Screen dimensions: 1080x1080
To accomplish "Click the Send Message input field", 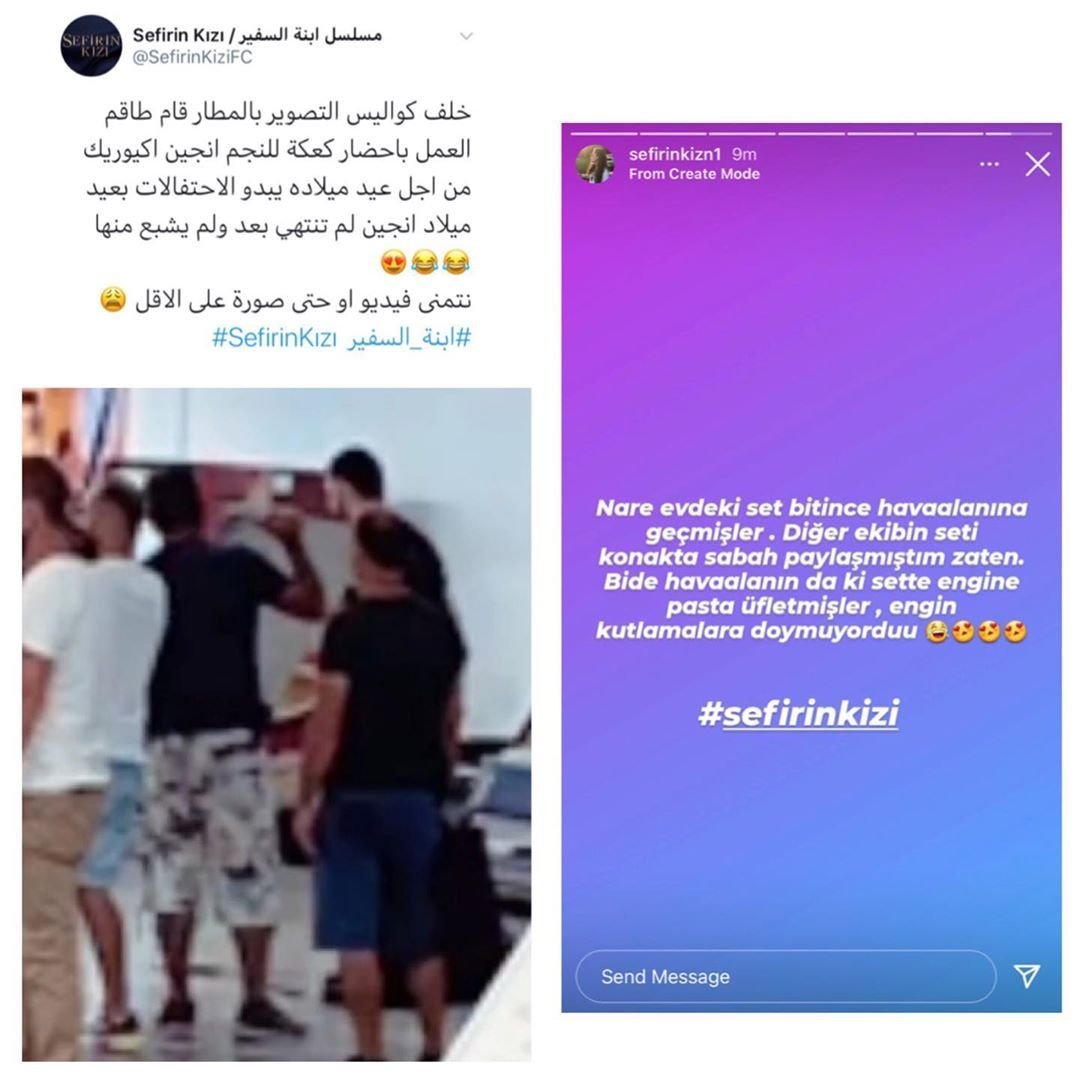I will pos(785,976).
